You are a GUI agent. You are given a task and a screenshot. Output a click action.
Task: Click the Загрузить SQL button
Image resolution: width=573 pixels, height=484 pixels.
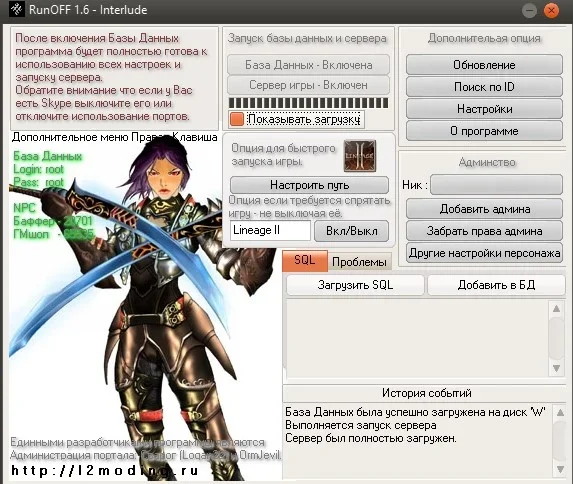pyautogui.click(x=355, y=285)
